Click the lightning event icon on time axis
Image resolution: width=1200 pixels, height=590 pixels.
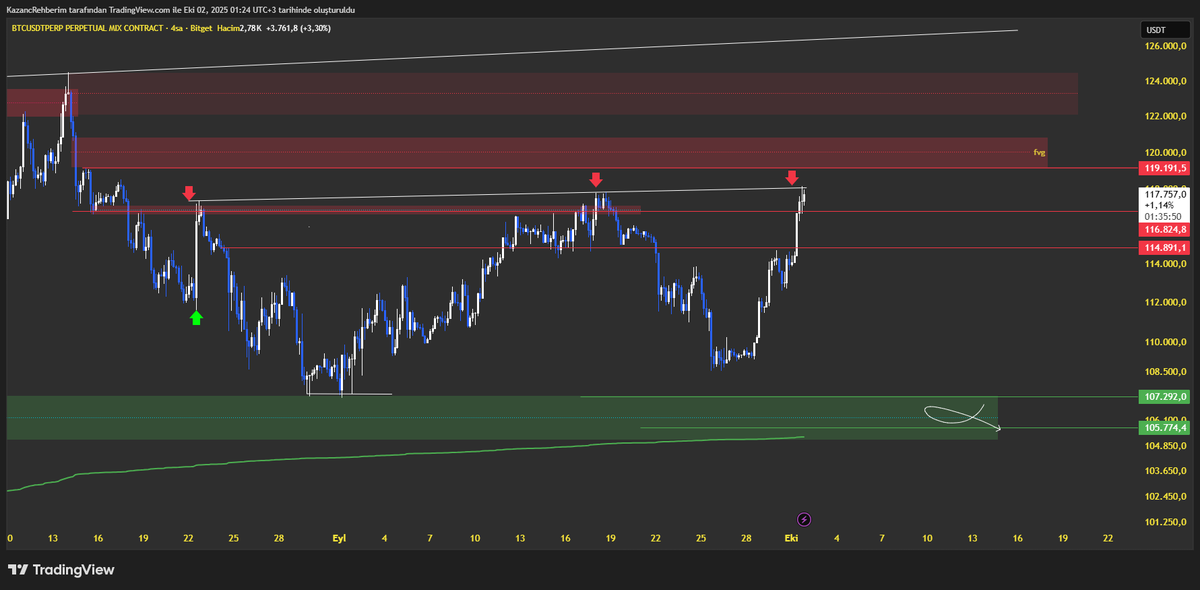point(804,519)
